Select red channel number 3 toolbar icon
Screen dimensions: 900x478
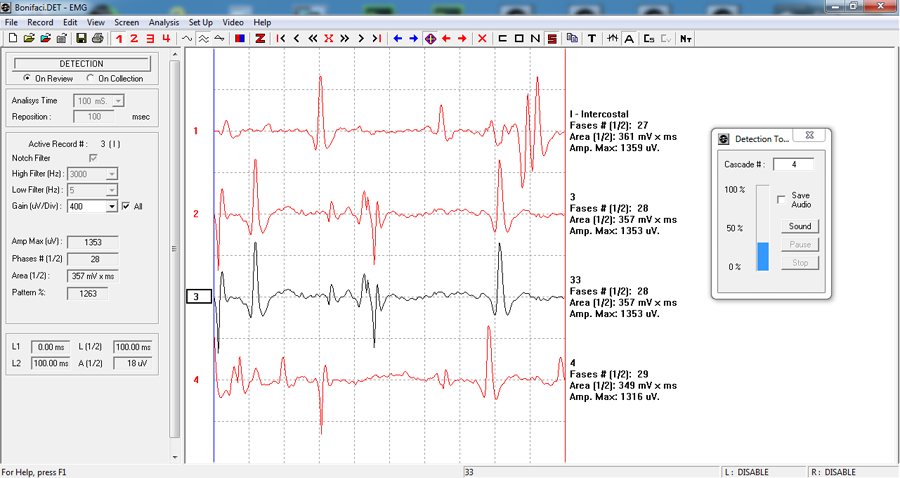[150, 38]
